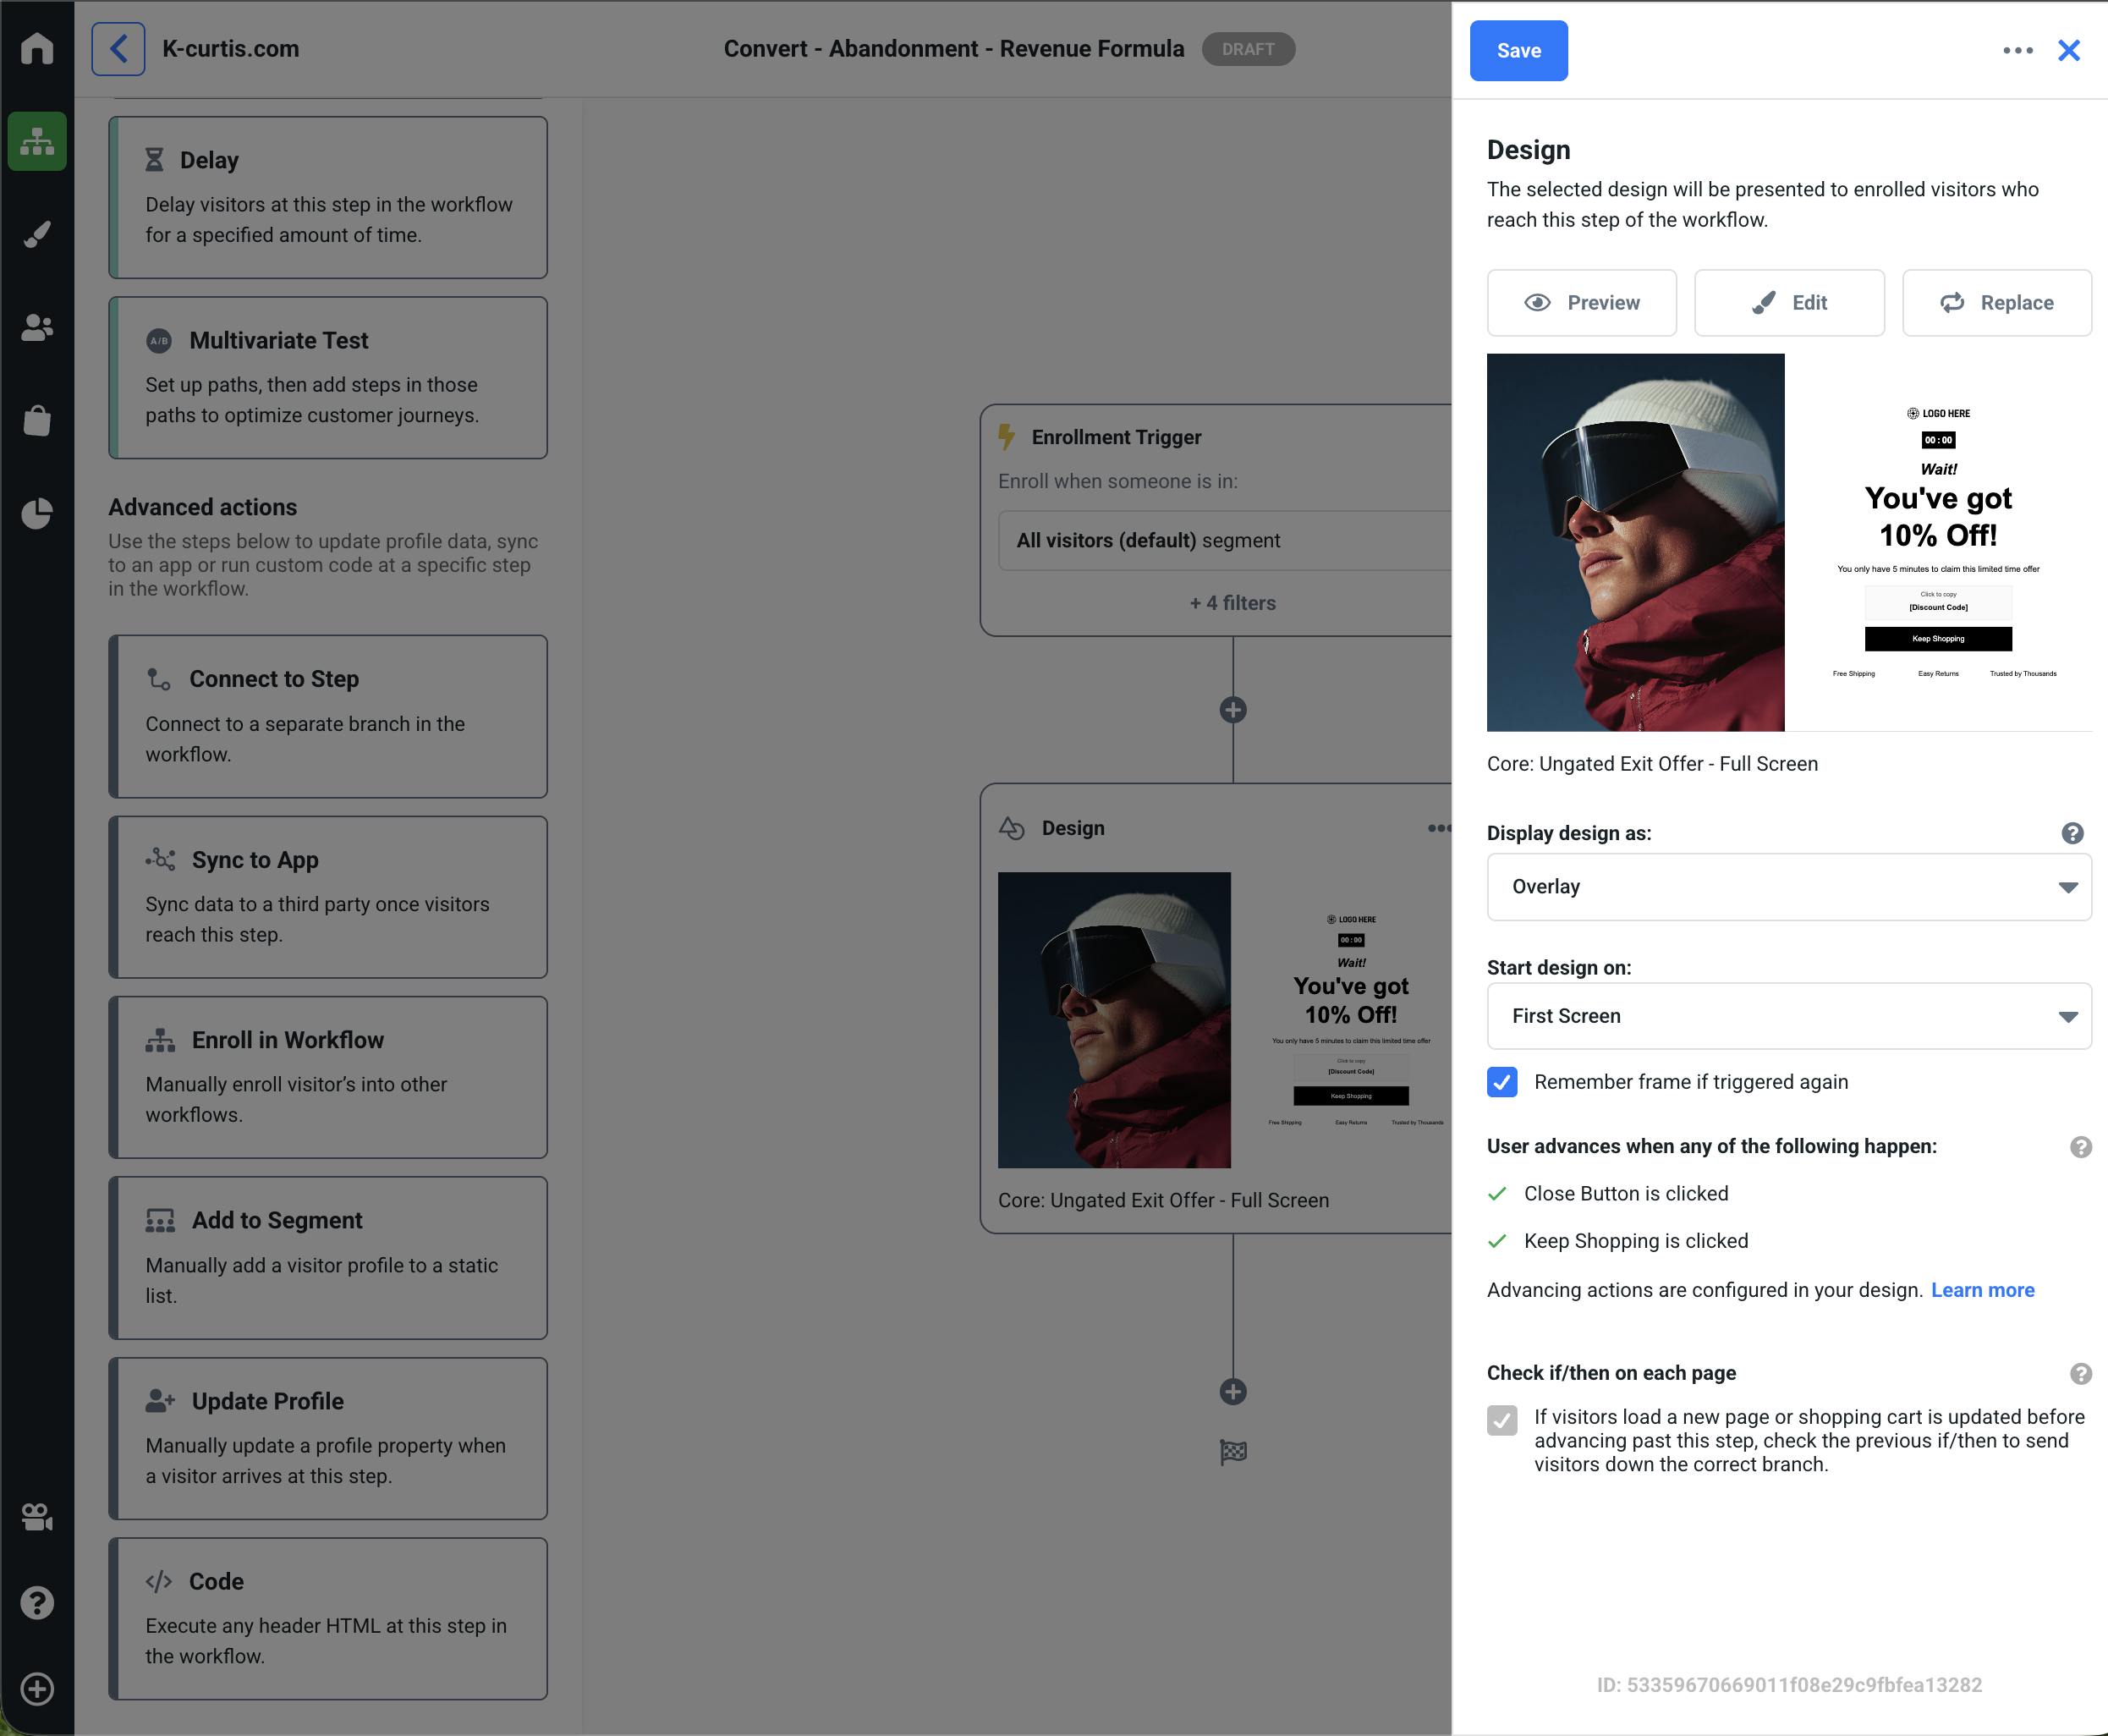Open the three-dot more options menu in panel header

point(2018,51)
